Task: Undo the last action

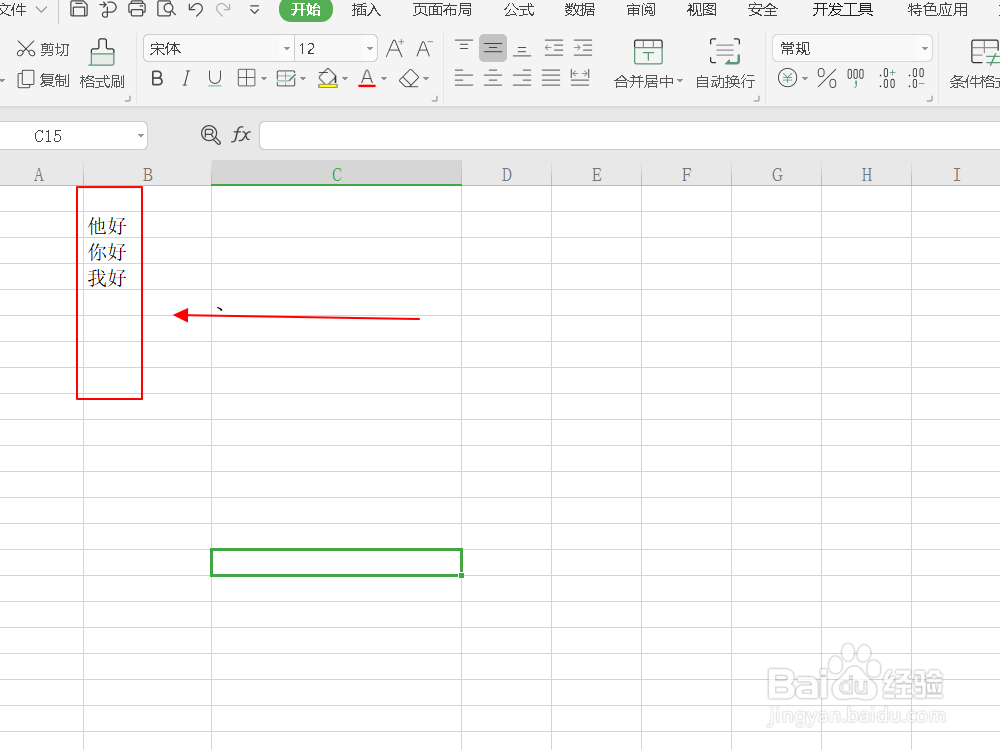Action: point(196,9)
